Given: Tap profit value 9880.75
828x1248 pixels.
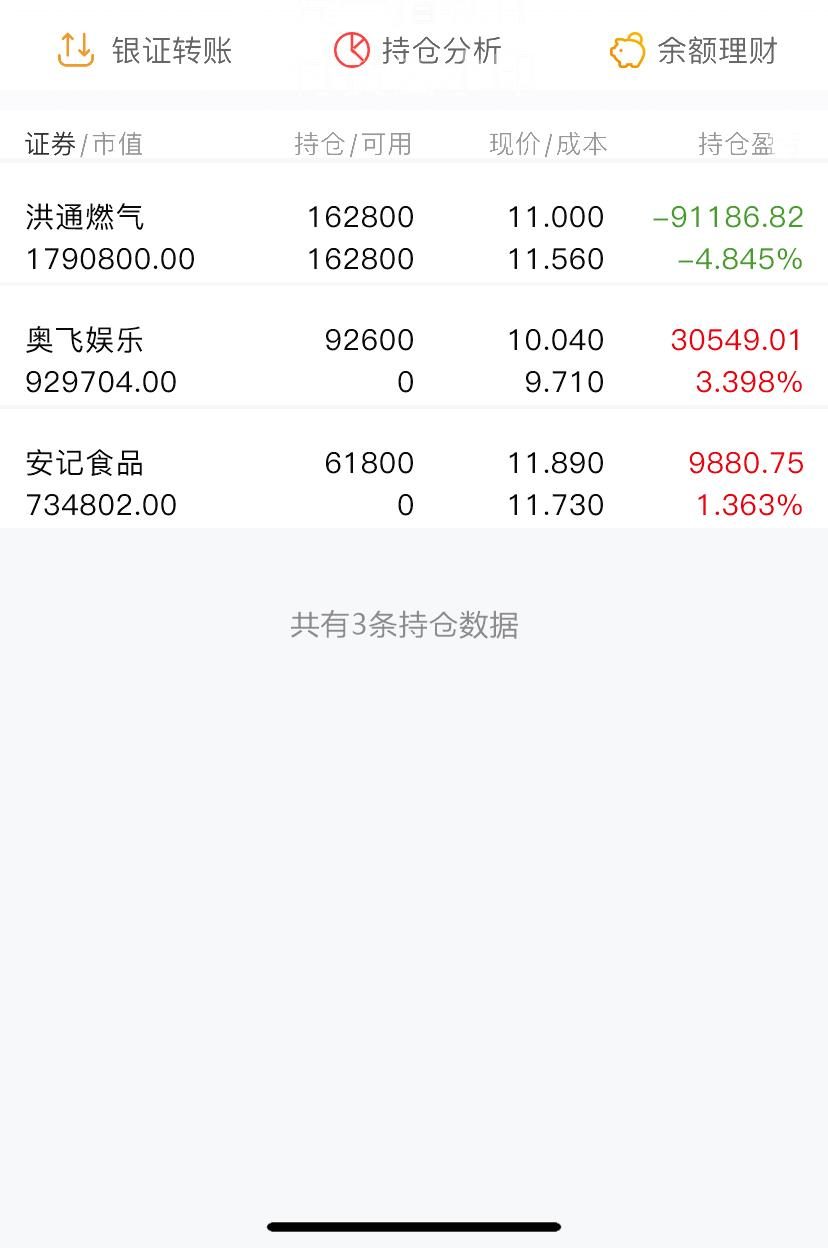Looking at the screenshot, I should [x=746, y=463].
